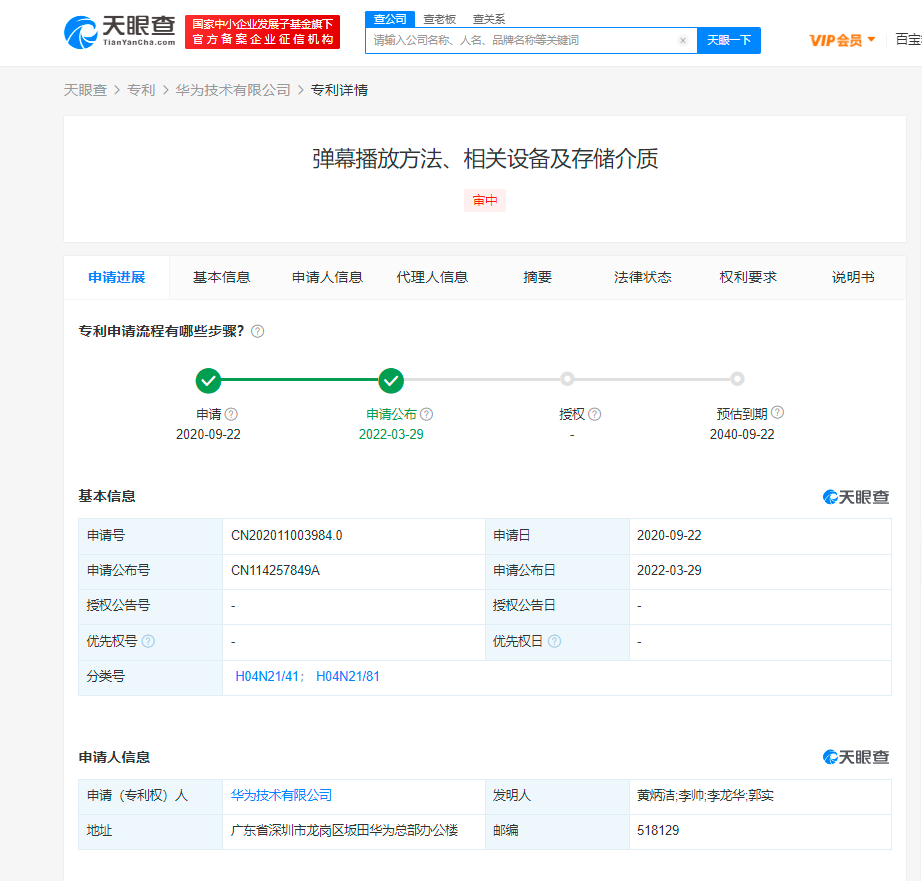The height and width of the screenshot is (881, 922).
Task: Click the postal code 518129
Action: pyautogui.click(x=658, y=831)
